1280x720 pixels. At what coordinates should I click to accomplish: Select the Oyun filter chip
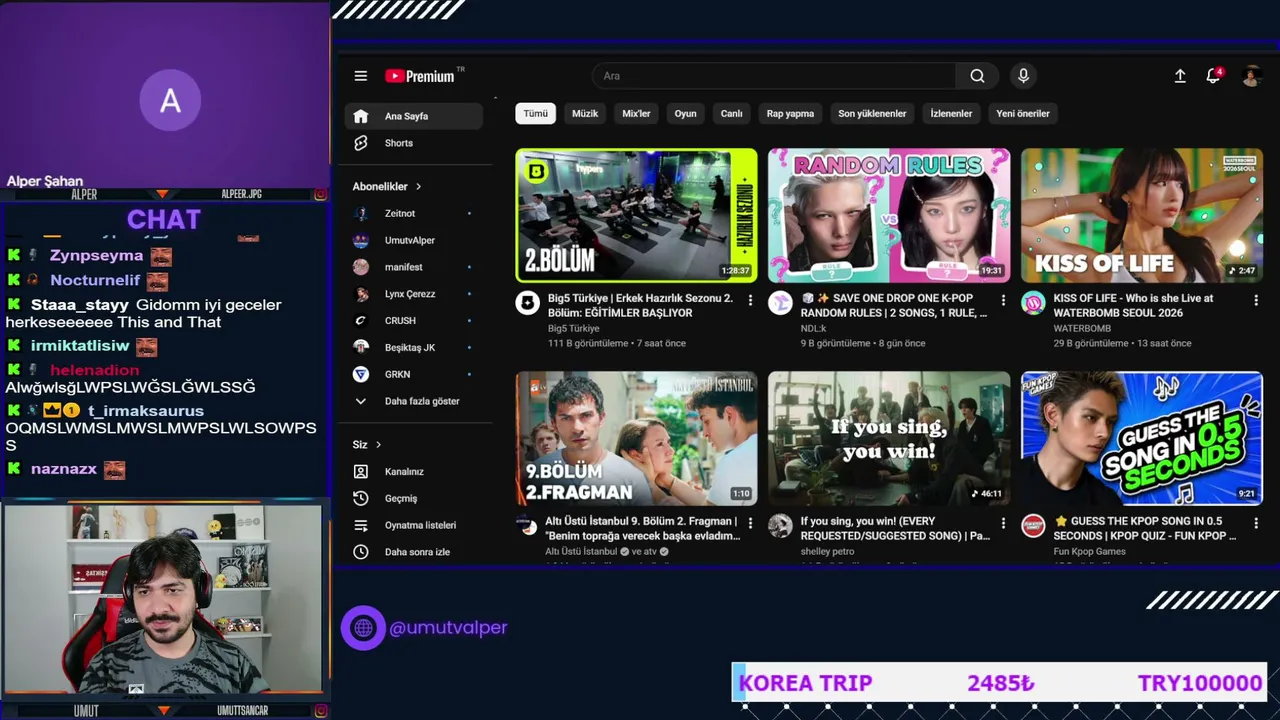(x=685, y=114)
